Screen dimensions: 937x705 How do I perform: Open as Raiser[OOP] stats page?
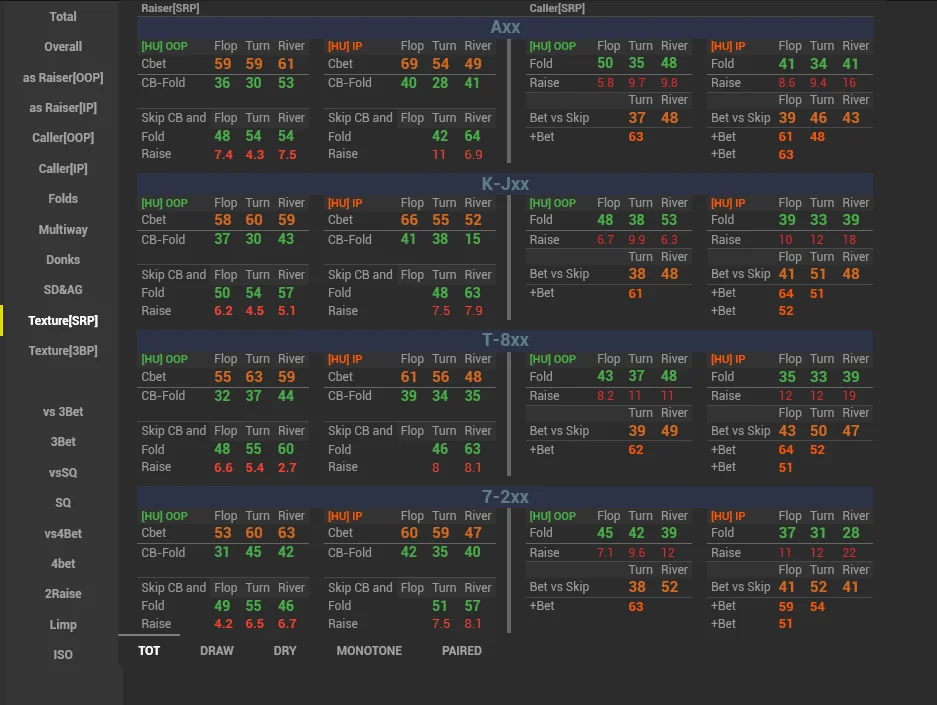tap(63, 78)
